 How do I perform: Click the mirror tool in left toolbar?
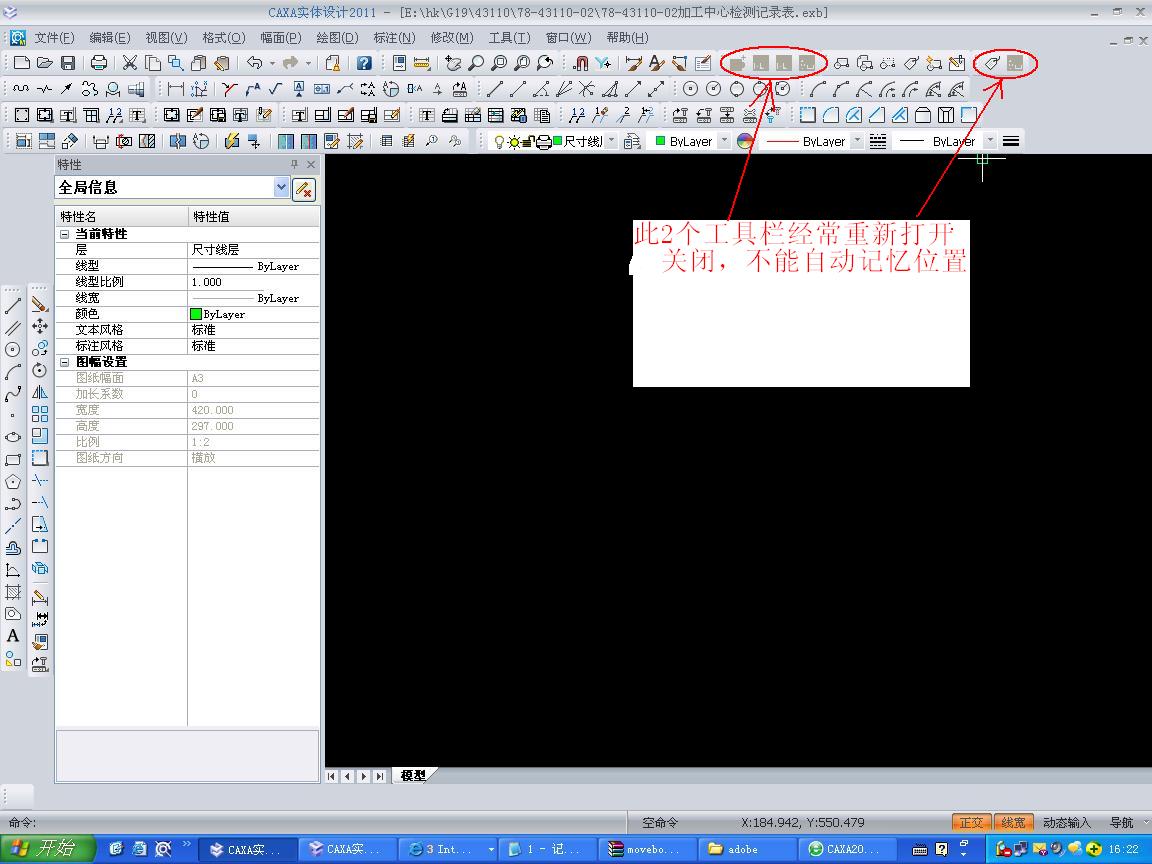[x=40, y=392]
